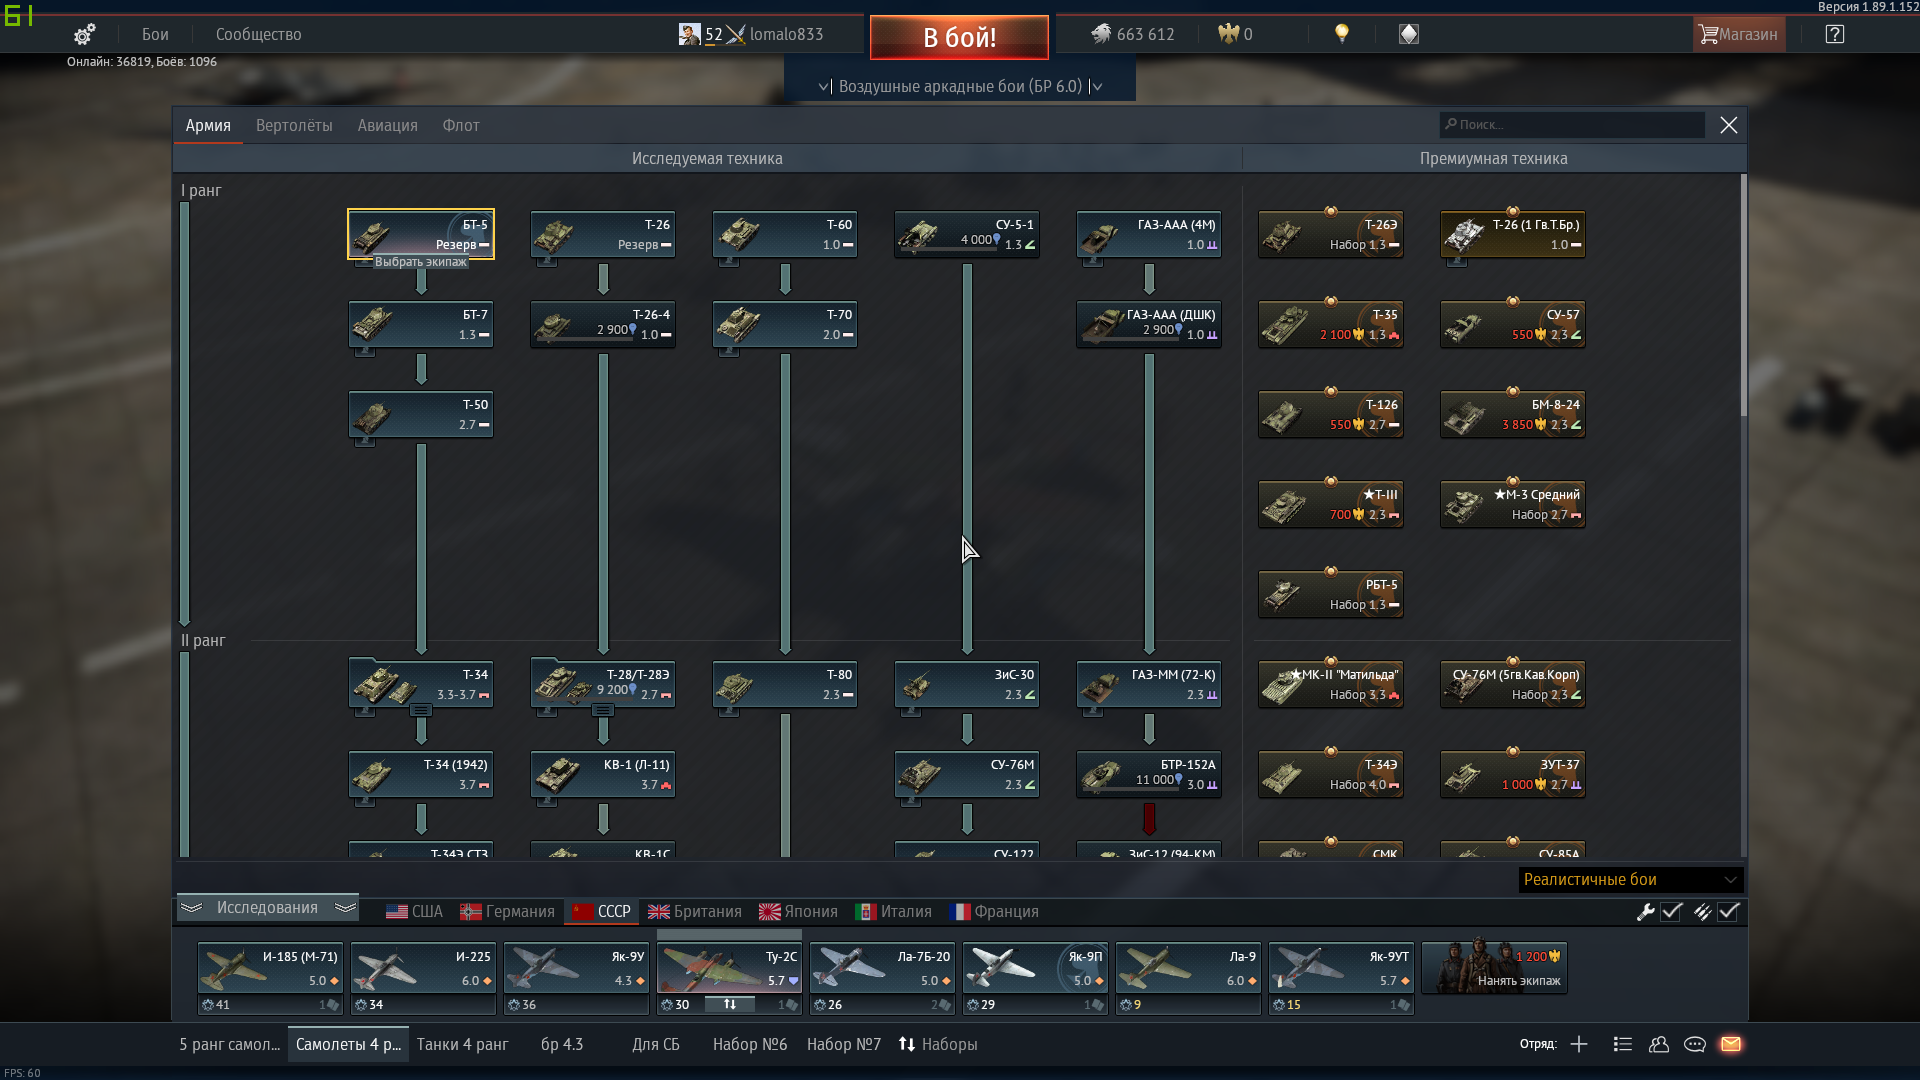Toggle automatic ammo refill checkbox
The width and height of the screenshot is (1920, 1080).
[1729, 912]
